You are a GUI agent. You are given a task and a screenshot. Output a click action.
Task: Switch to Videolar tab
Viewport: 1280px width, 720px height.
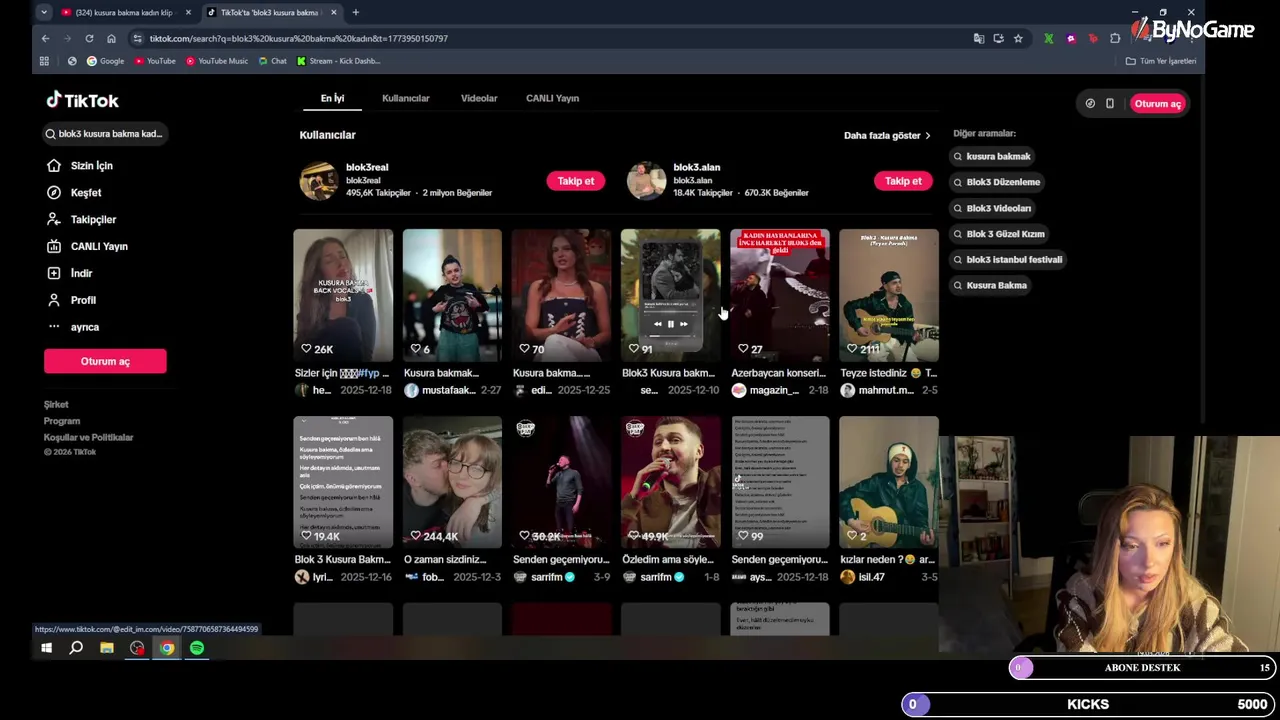tap(479, 98)
